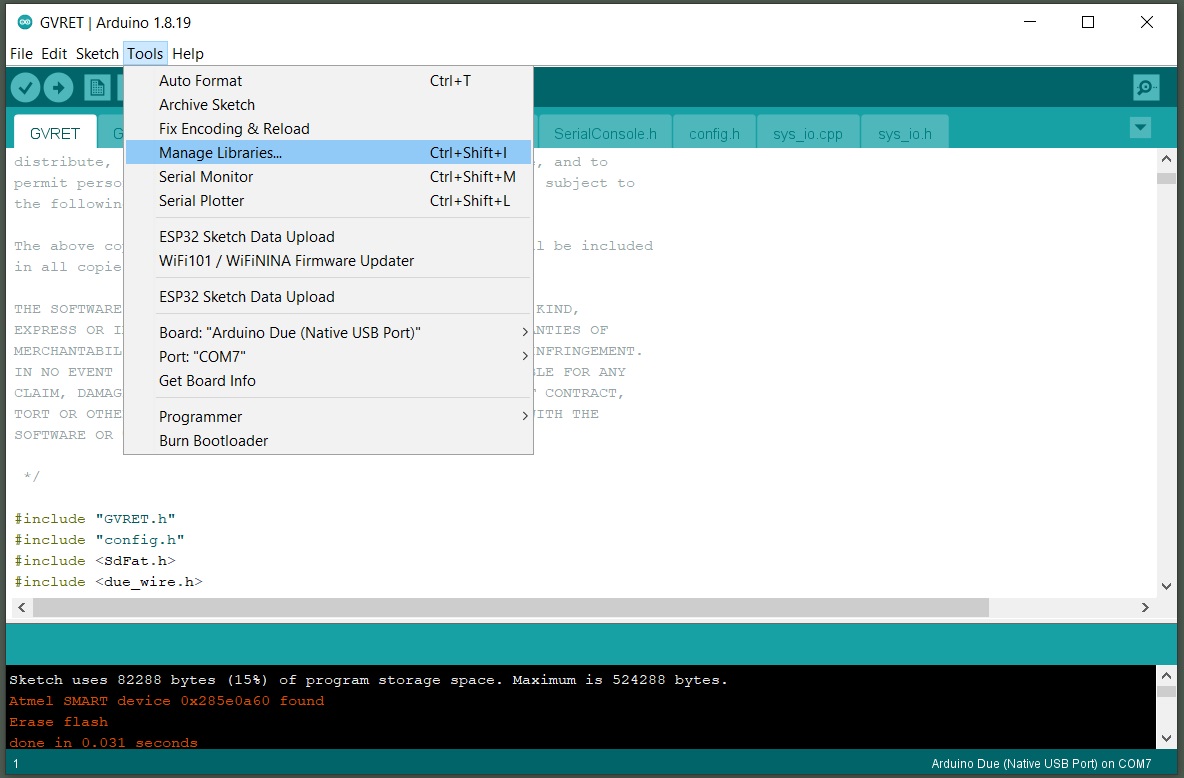Viewport: 1184px width, 778px height.
Task: Click the New sketch icon
Action: 97,88
